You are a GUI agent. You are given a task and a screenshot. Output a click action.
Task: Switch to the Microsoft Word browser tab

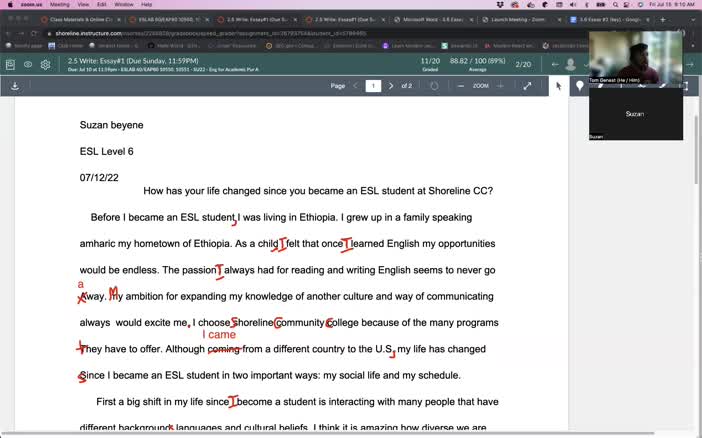[x=432, y=18]
